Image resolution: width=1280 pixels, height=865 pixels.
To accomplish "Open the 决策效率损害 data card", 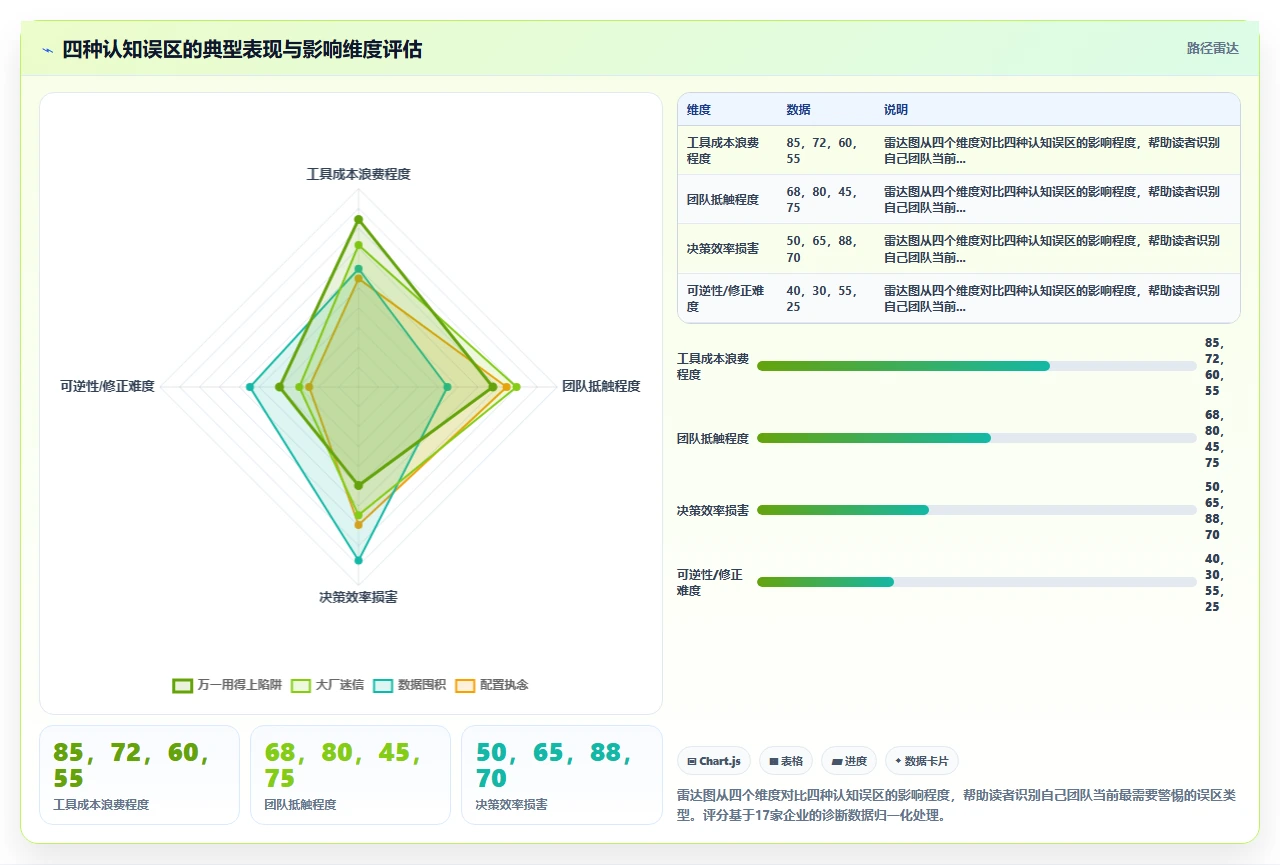I will click(x=562, y=775).
